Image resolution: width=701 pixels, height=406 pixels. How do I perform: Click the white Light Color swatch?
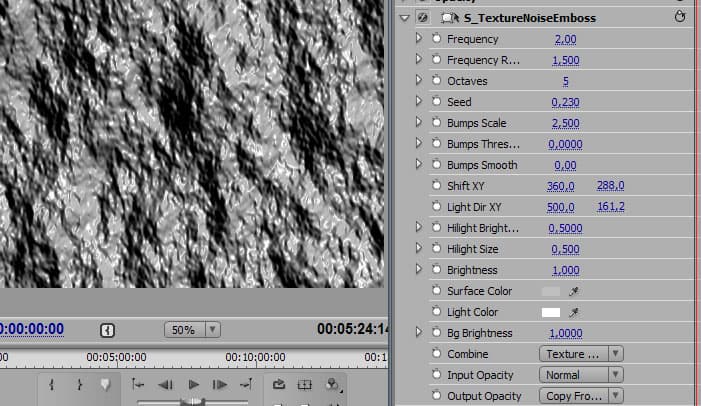tap(550, 313)
